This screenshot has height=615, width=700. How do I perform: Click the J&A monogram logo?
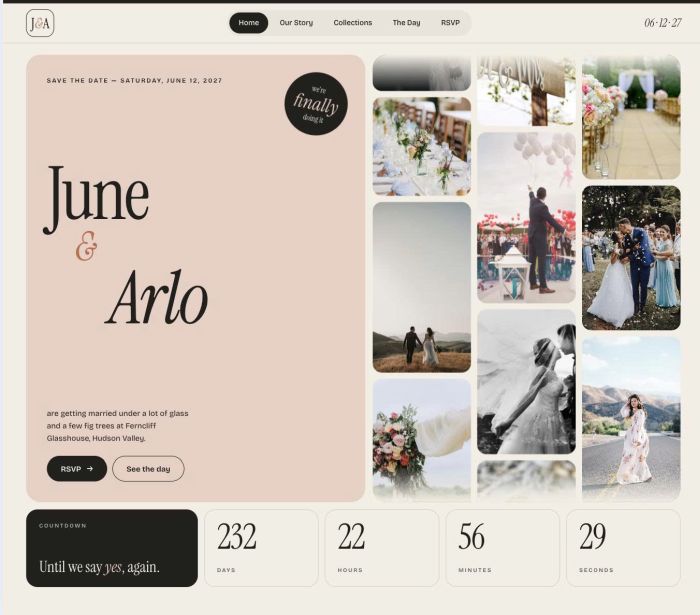click(x=40, y=23)
